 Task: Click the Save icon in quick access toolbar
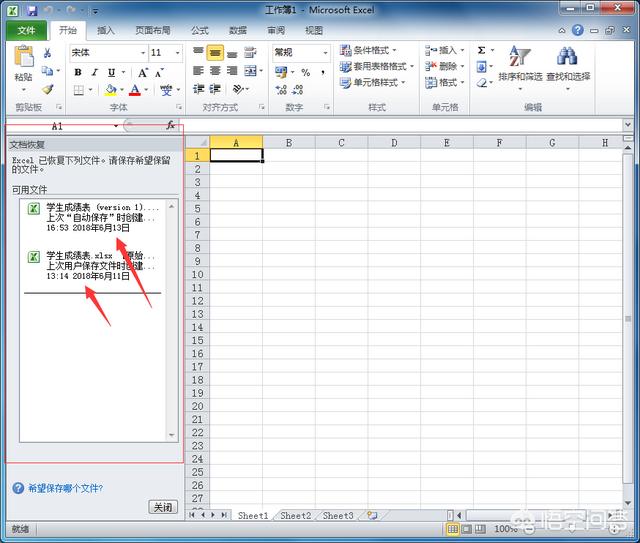tap(32, 9)
